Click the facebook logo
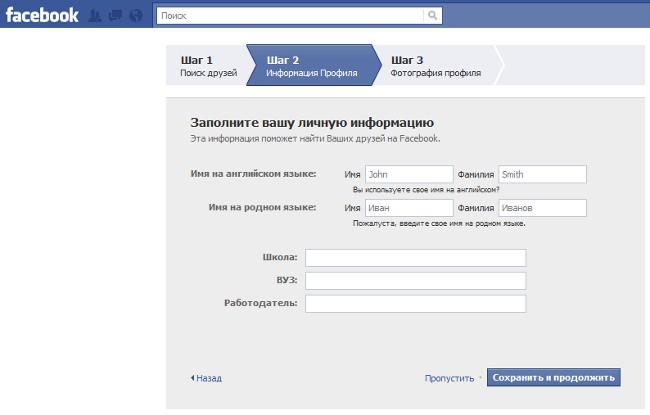 [x=42, y=15]
